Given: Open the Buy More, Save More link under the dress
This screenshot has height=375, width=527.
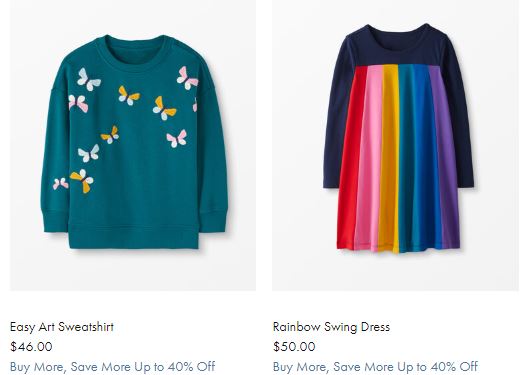Looking at the screenshot, I should pos(375,367).
